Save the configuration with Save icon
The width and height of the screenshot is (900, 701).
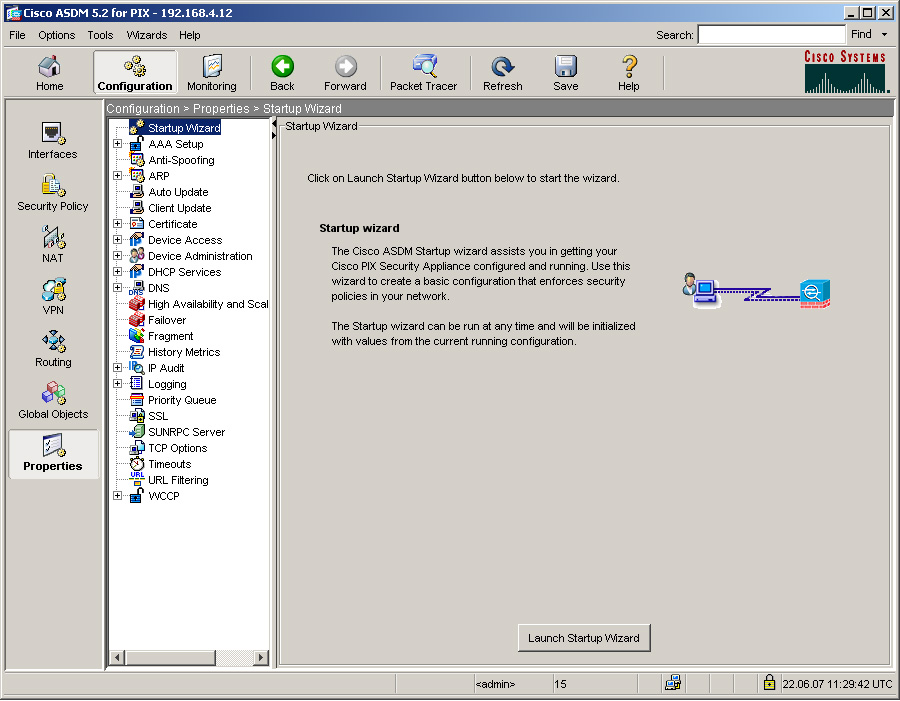click(x=565, y=73)
